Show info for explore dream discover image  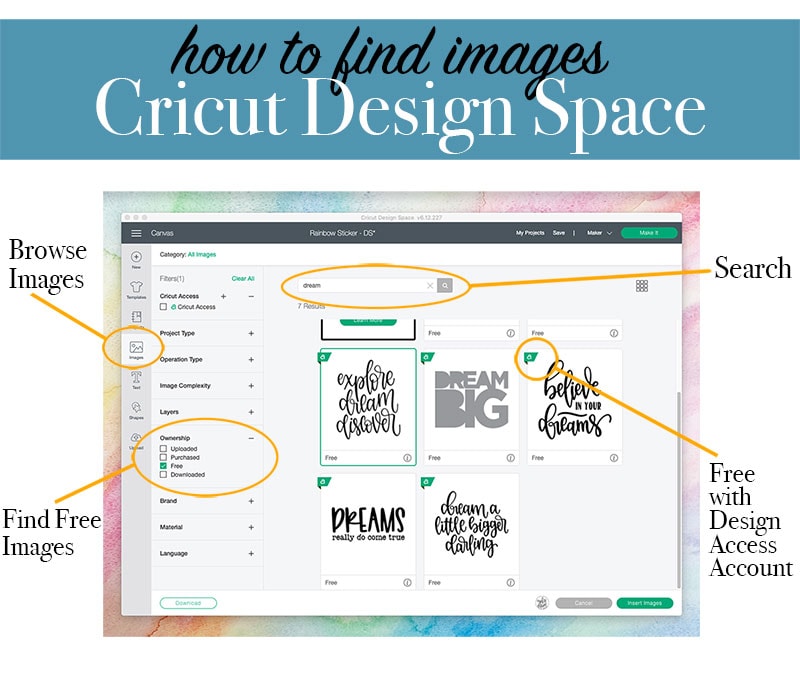point(407,458)
